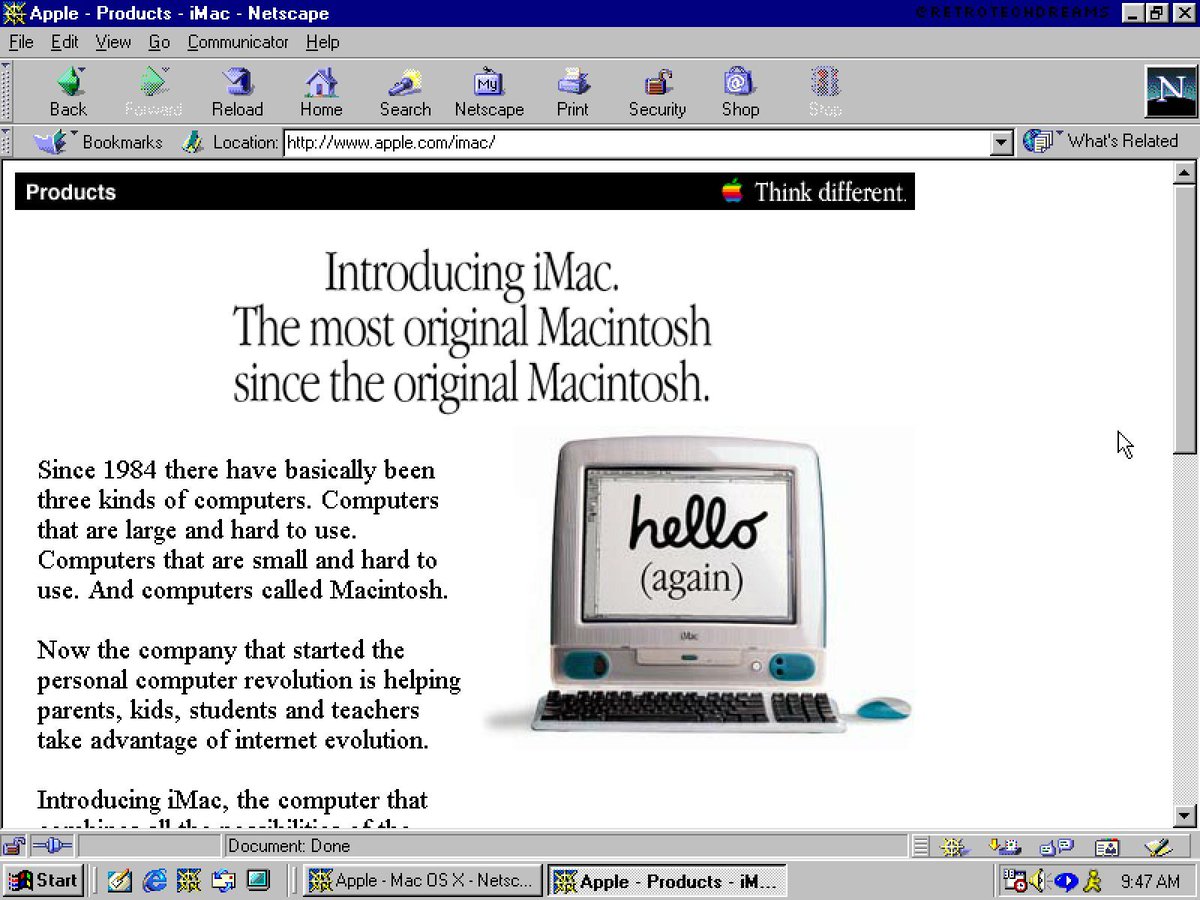Click the AIM running man tray icon
1200x900 pixels.
[x=1093, y=881]
